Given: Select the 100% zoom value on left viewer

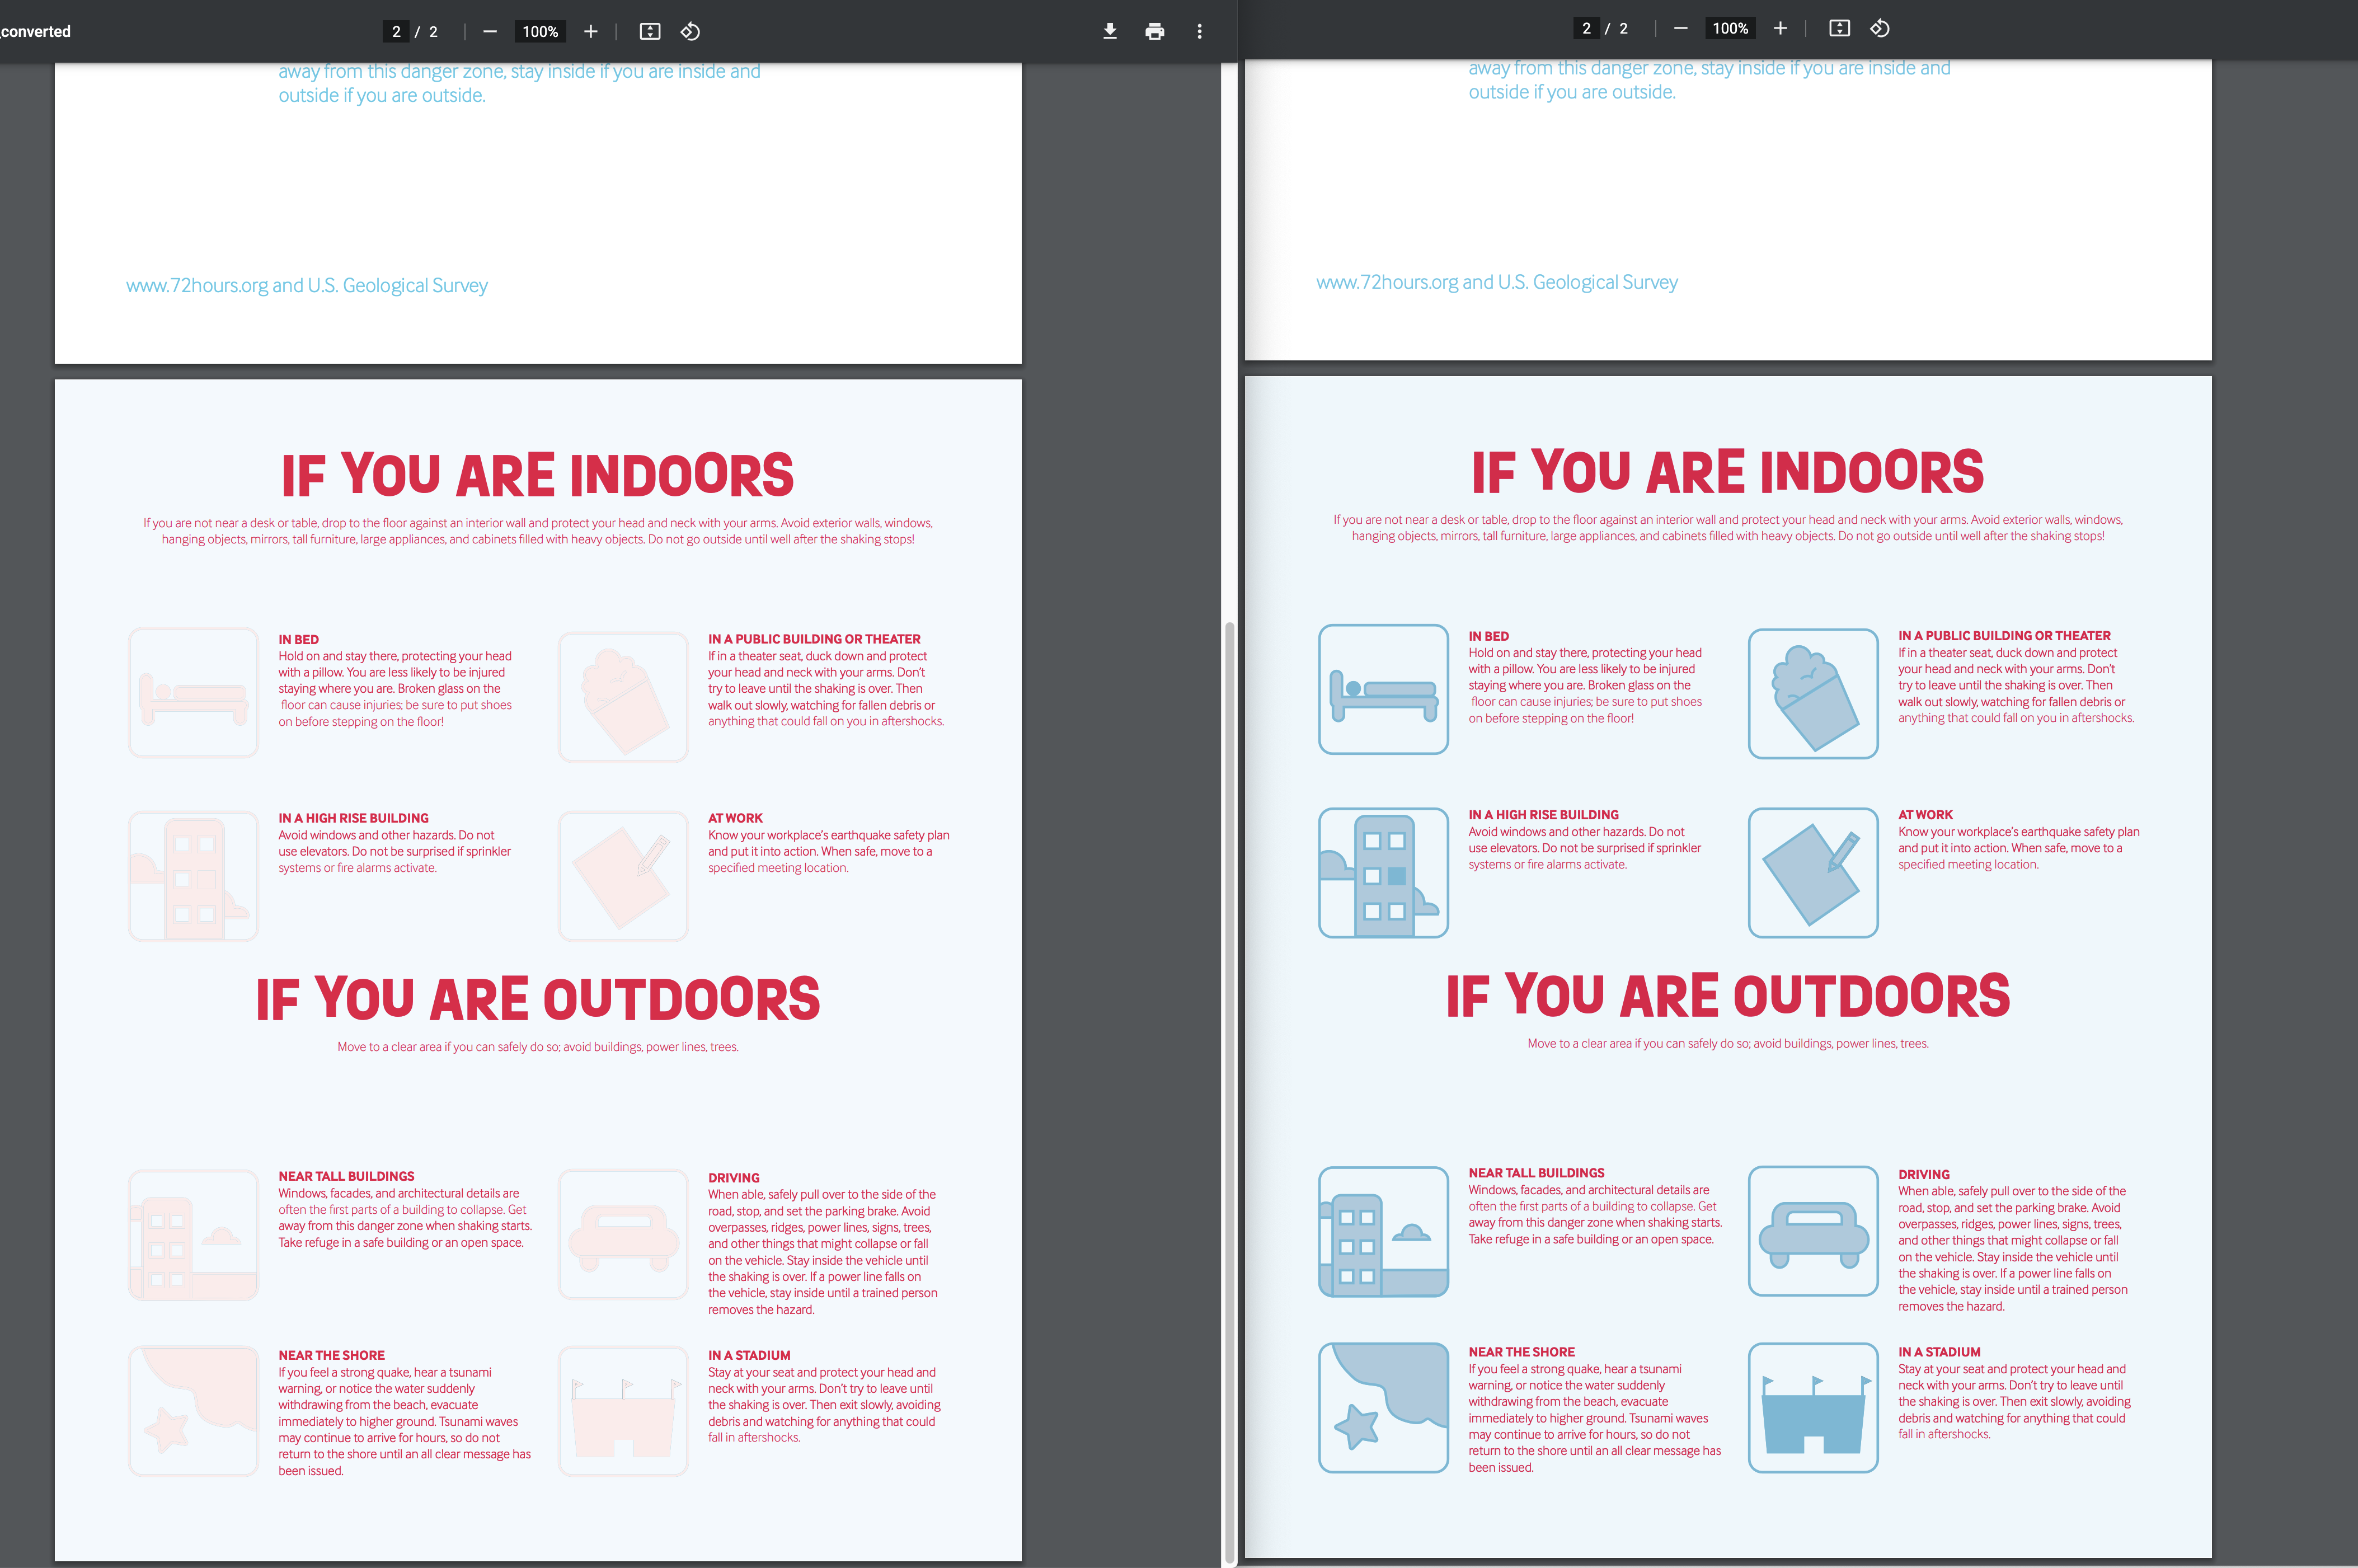Looking at the screenshot, I should click(x=540, y=31).
